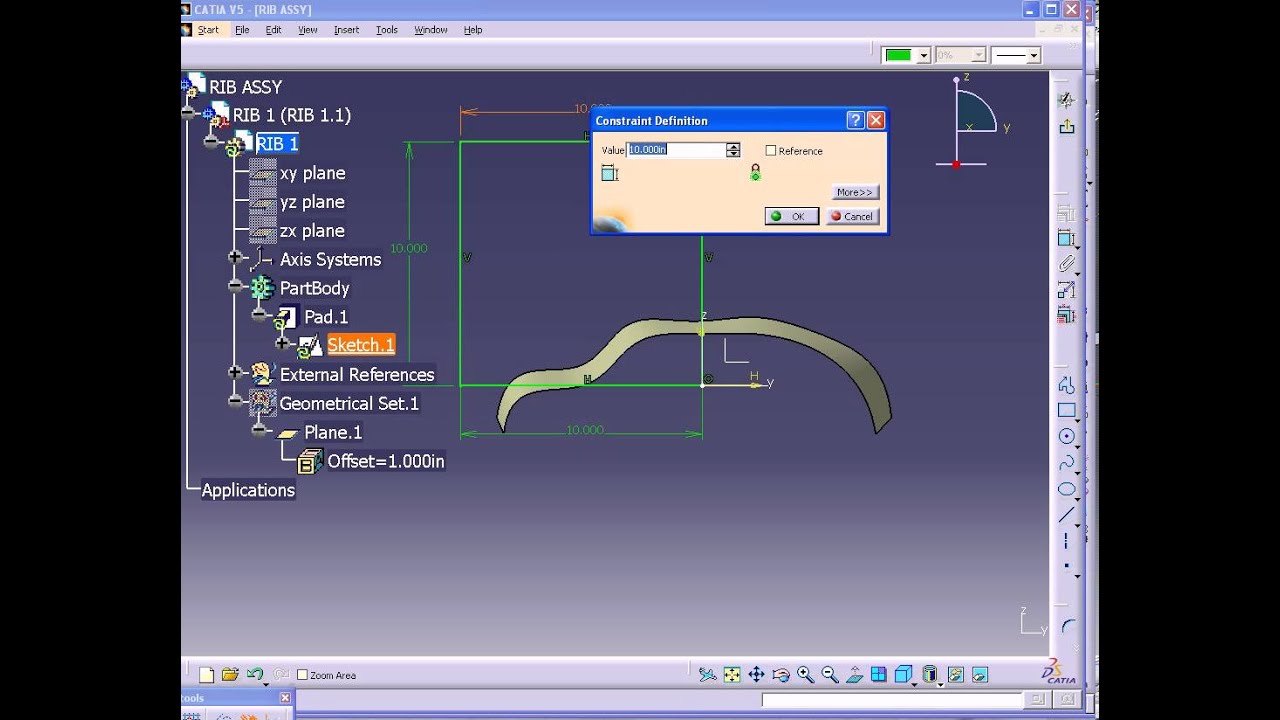Select the Rotate view tool
Image resolution: width=1280 pixels, height=720 pixels.
(781, 675)
